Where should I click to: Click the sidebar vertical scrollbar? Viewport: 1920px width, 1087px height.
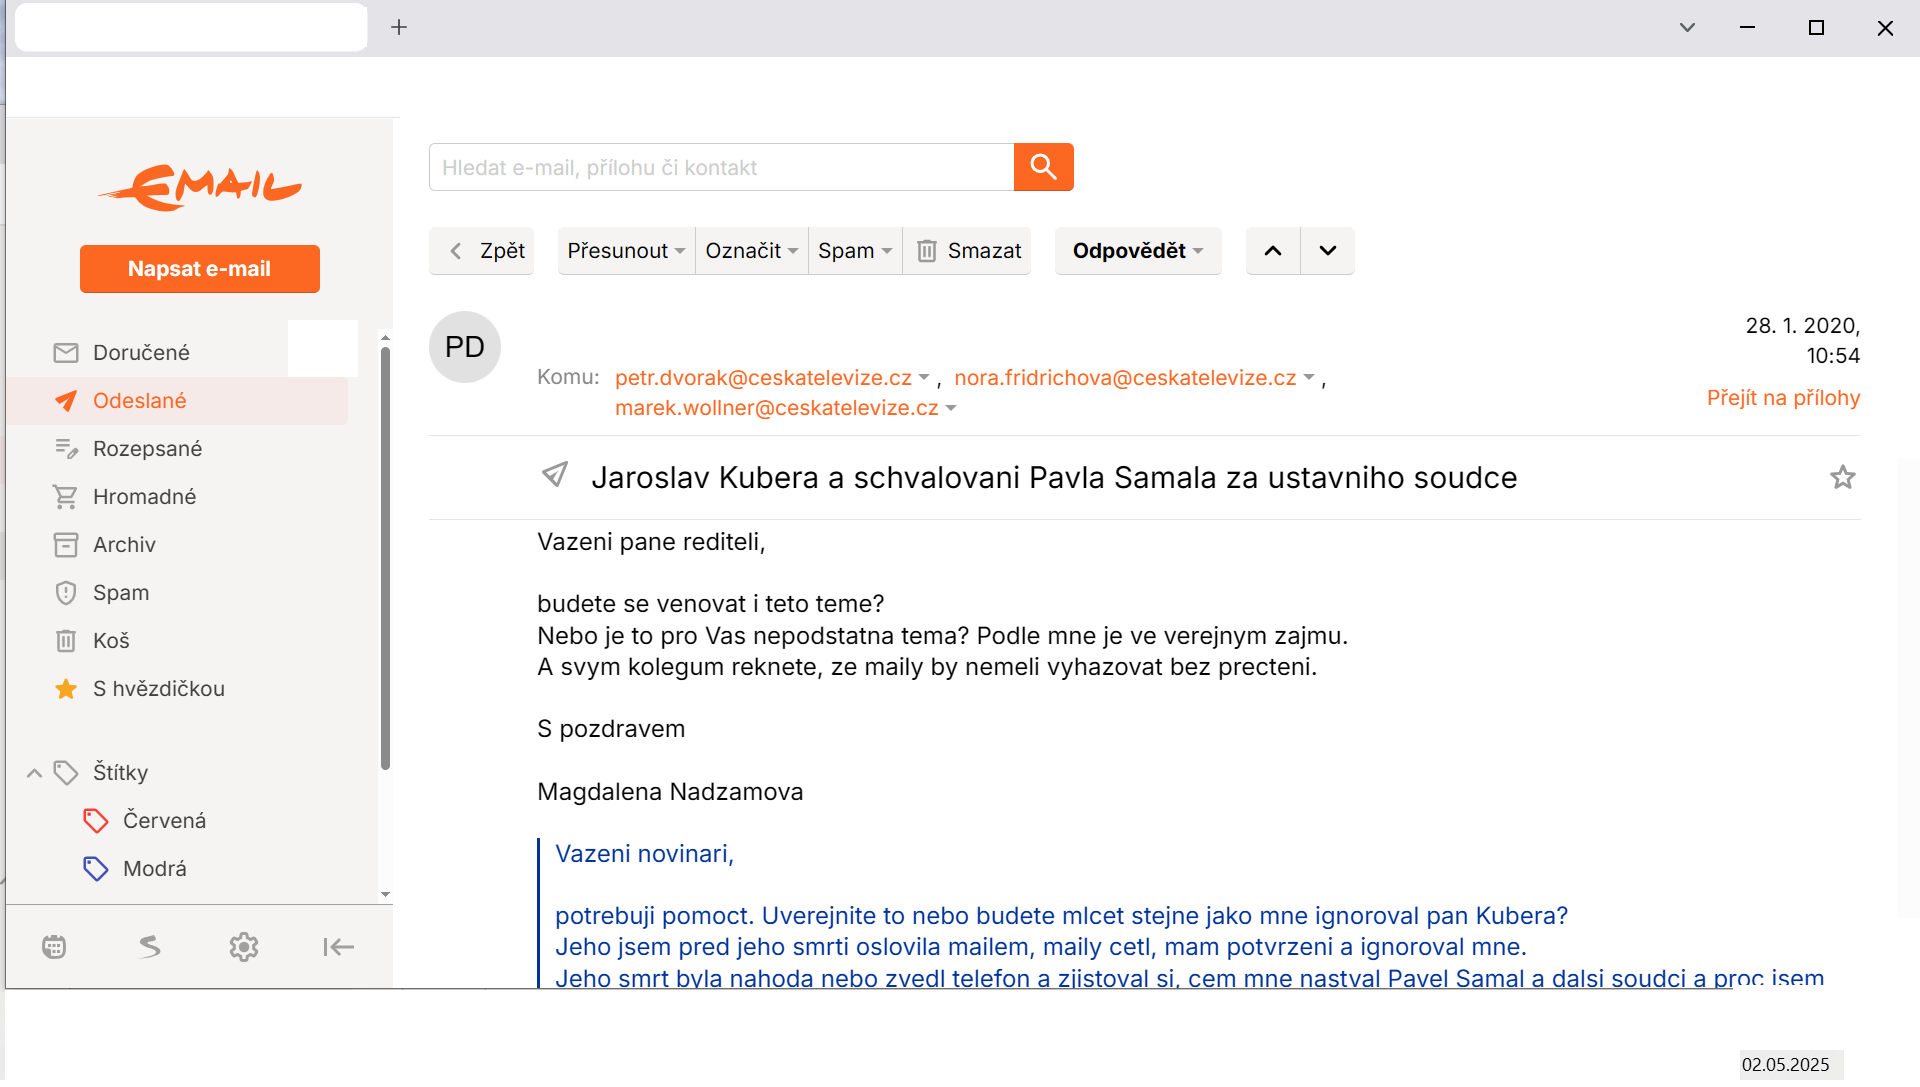point(386,558)
